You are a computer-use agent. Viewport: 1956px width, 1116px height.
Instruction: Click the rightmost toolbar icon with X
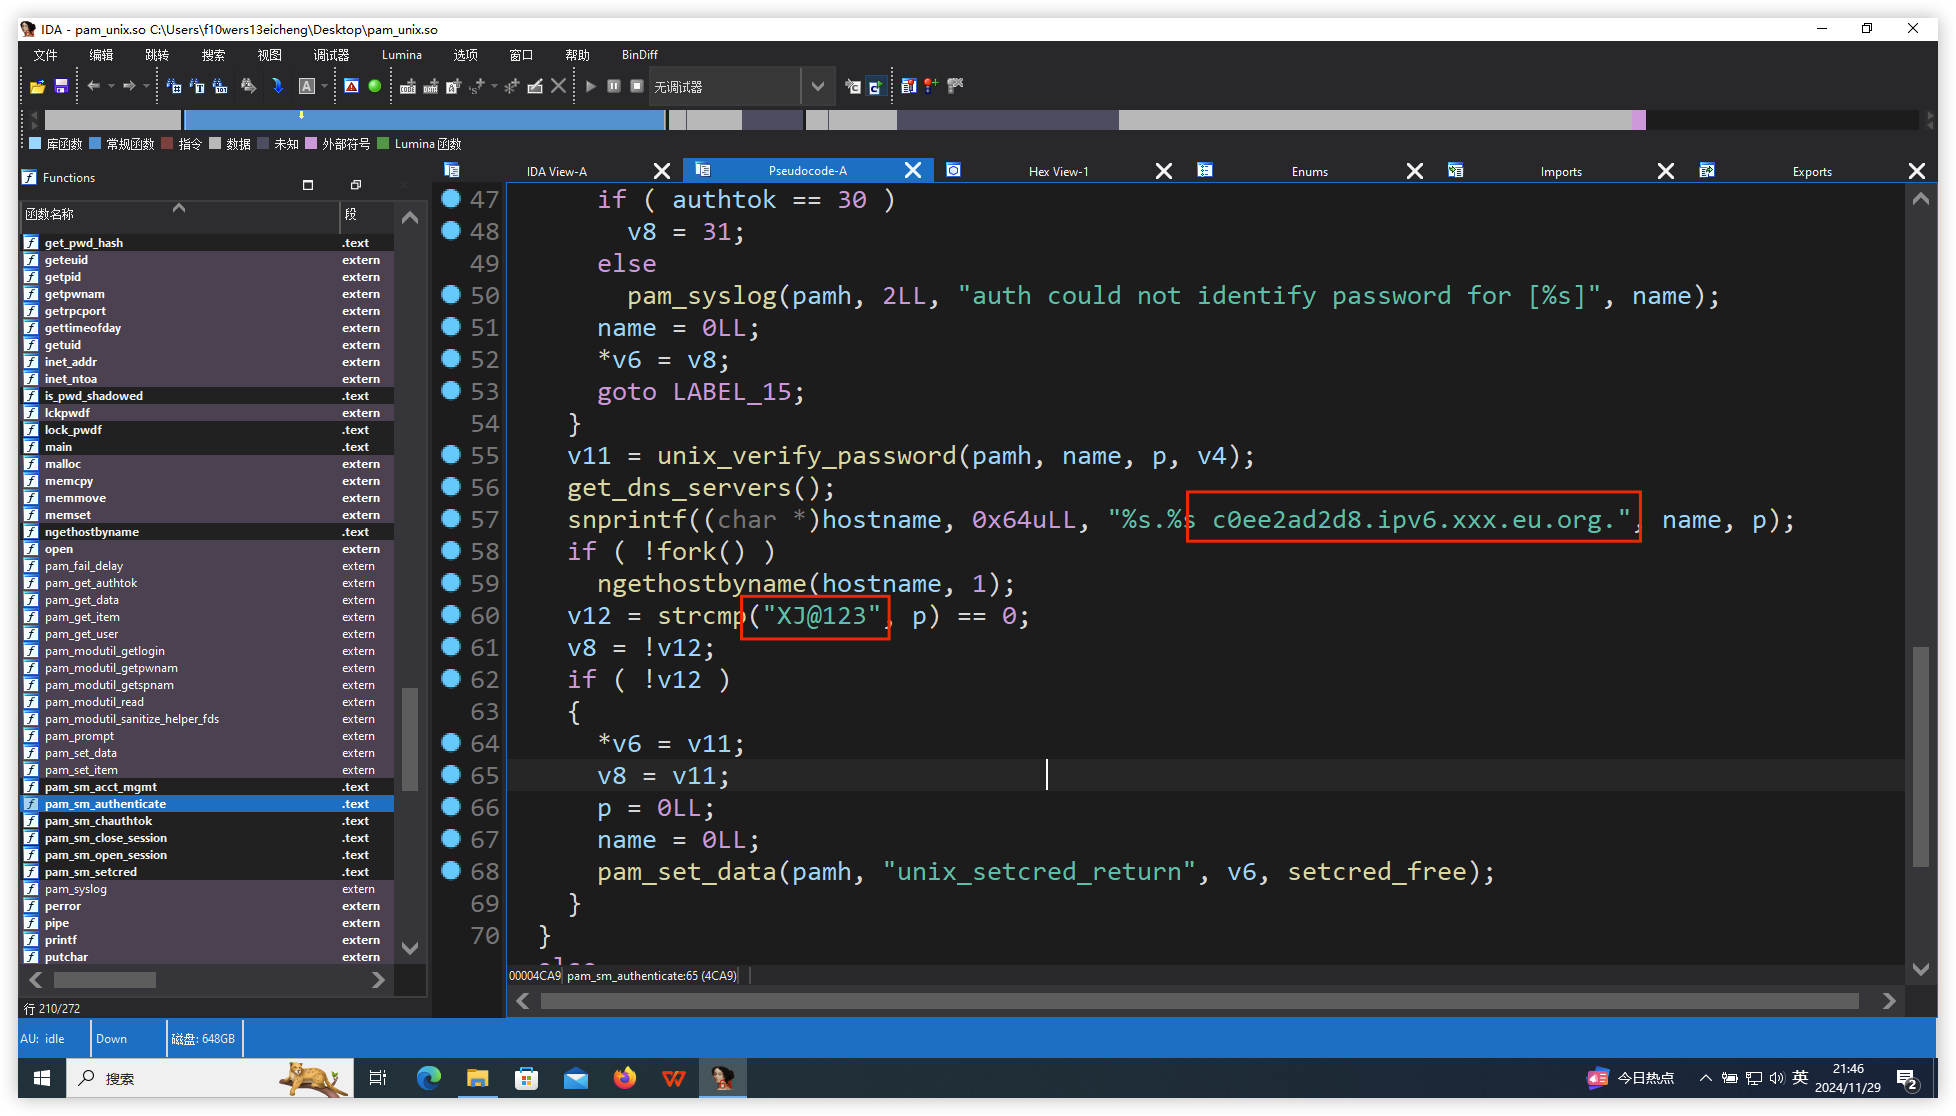click(x=955, y=86)
